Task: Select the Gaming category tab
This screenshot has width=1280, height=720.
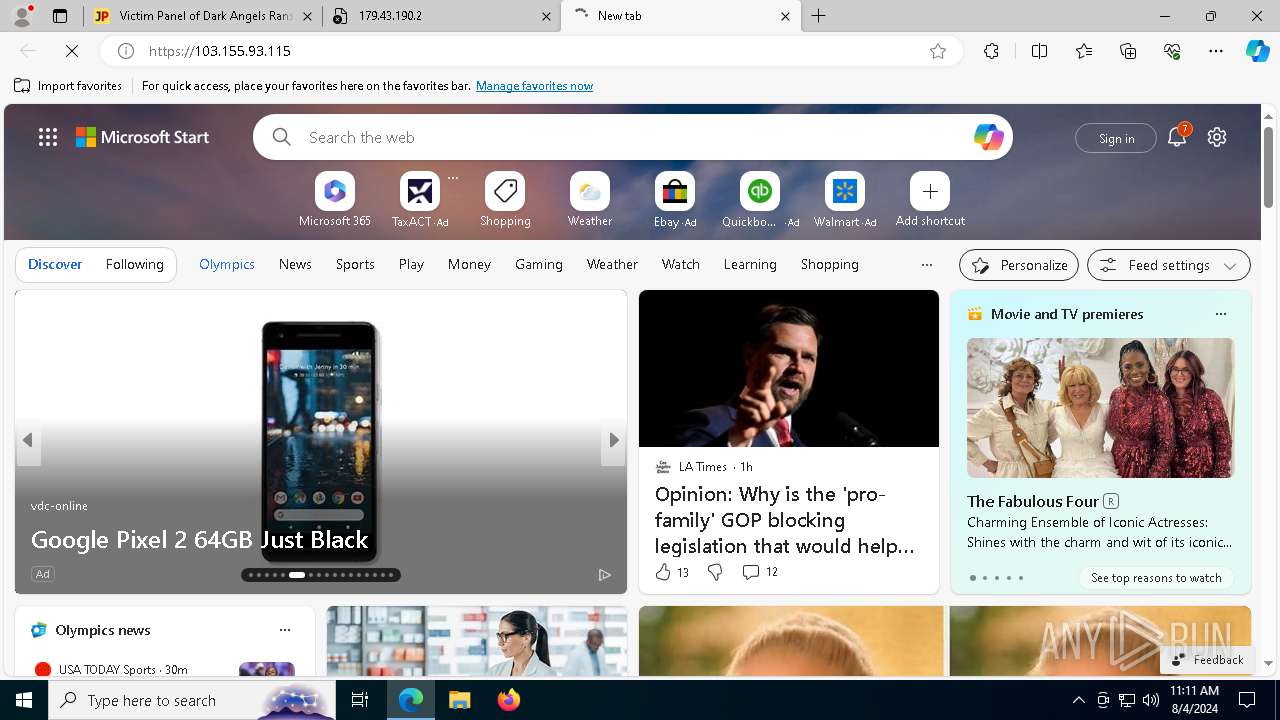Action: 539,264
